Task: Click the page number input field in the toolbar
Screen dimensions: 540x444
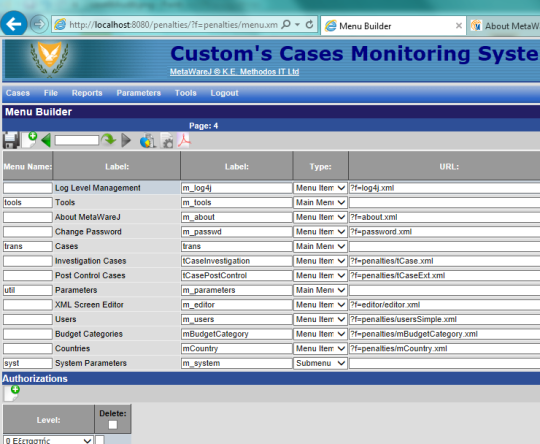Action: point(77,140)
